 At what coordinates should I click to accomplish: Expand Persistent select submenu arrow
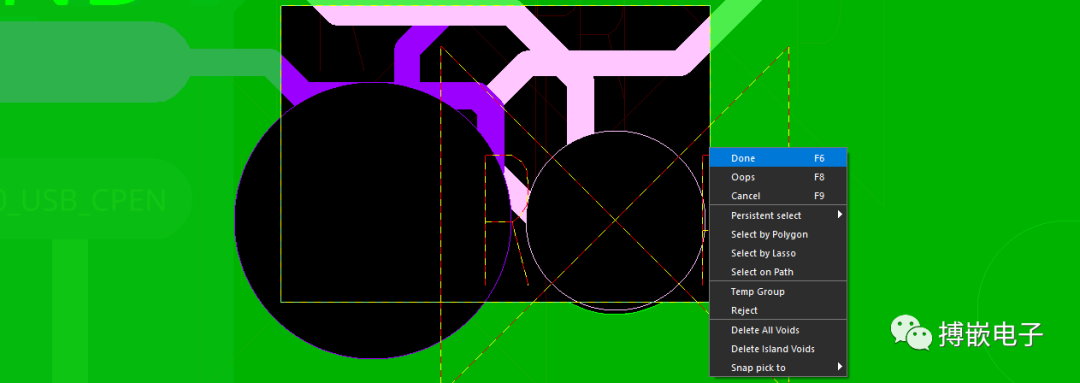(x=840, y=215)
